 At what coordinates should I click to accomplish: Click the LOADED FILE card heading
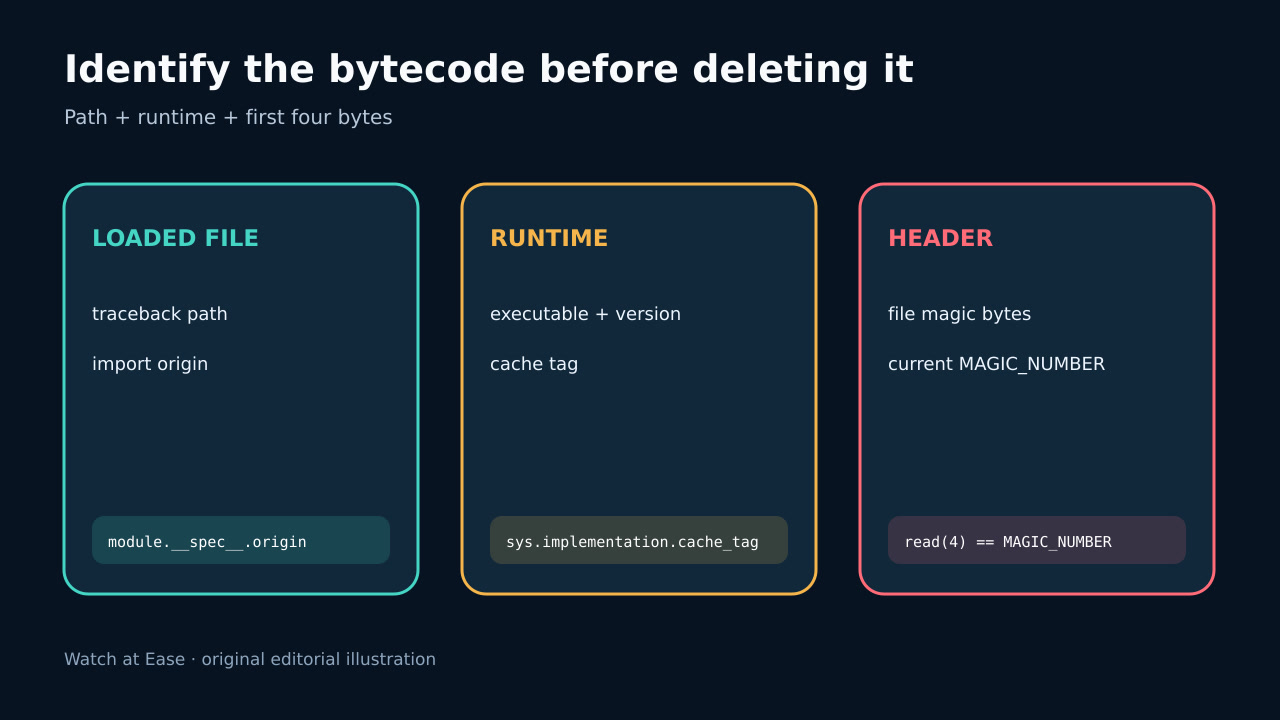[175, 239]
